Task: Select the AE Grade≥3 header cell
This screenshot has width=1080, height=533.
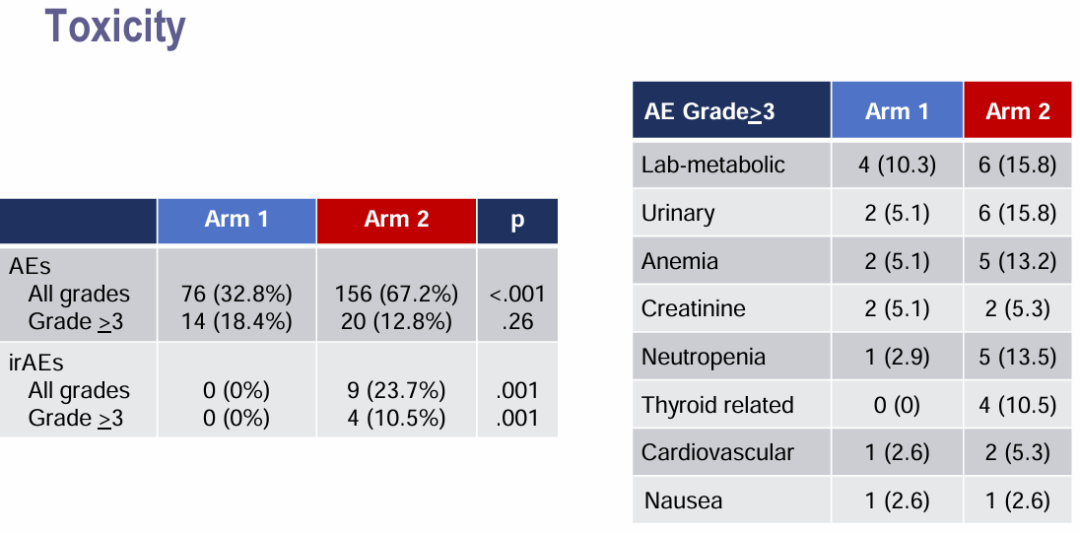Action: pyautogui.click(x=709, y=111)
